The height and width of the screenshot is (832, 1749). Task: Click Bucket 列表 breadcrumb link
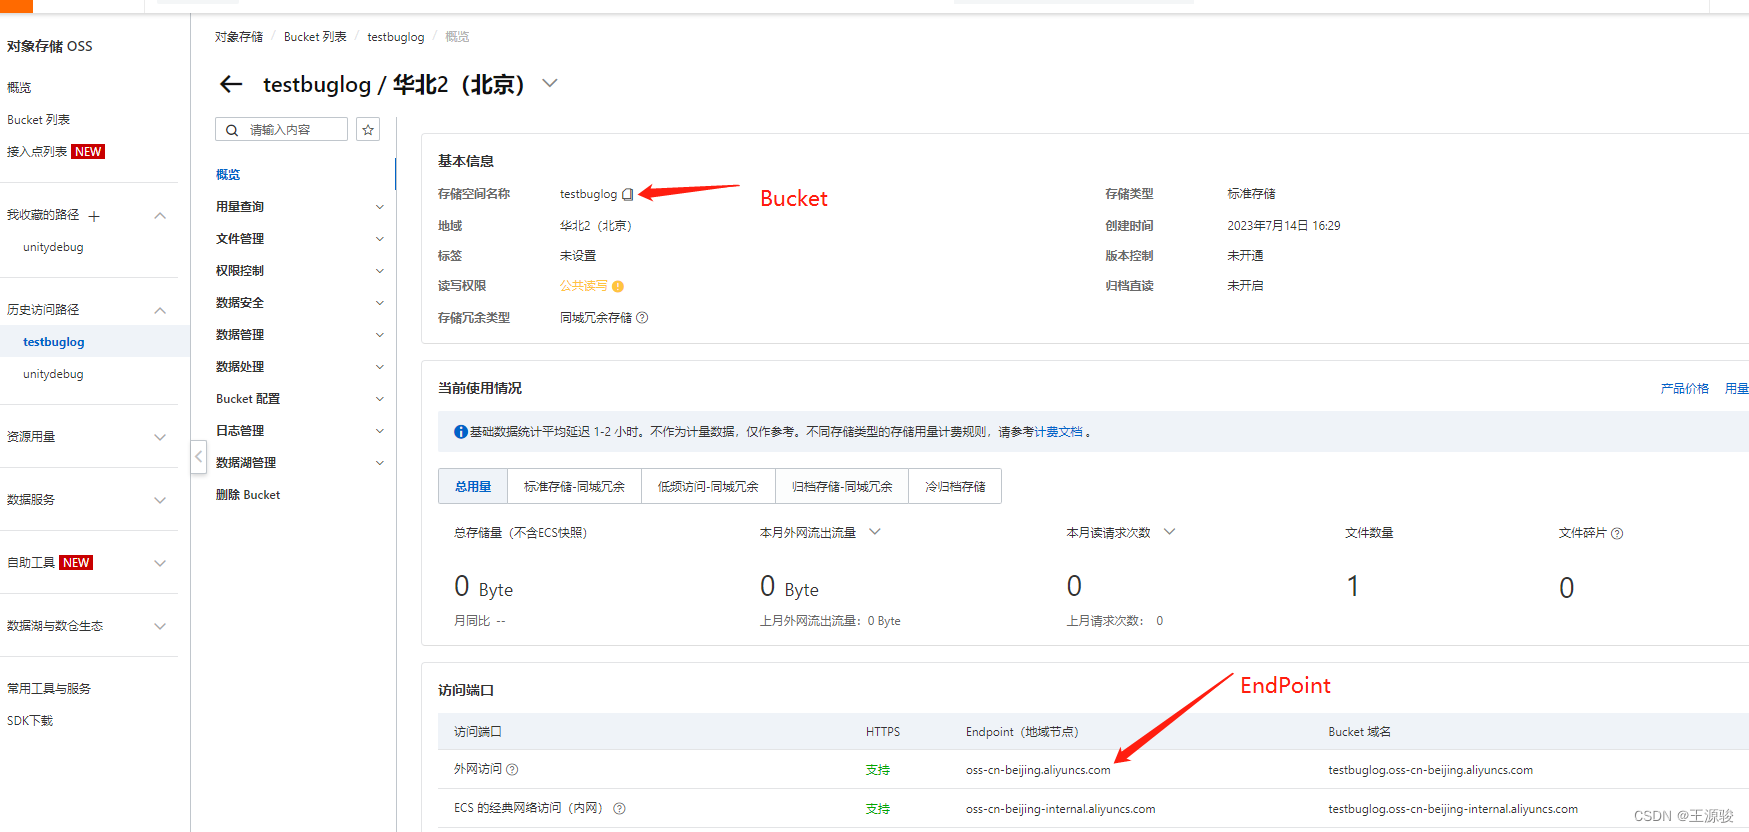click(x=315, y=37)
